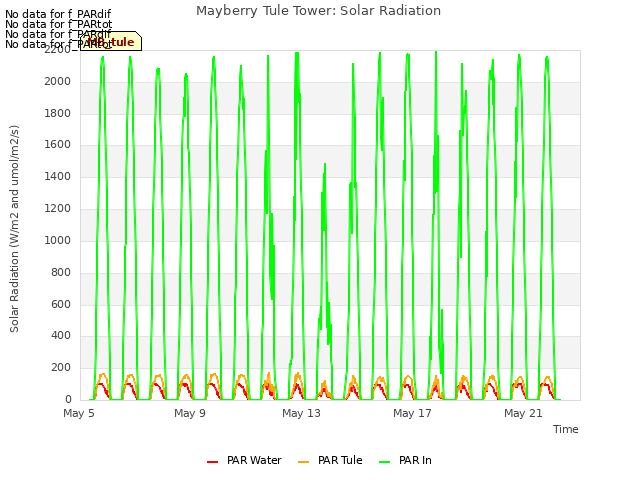Viewport: 640px width, 480px height.
Task: Click the PAR In legend label
Action: click(415, 460)
